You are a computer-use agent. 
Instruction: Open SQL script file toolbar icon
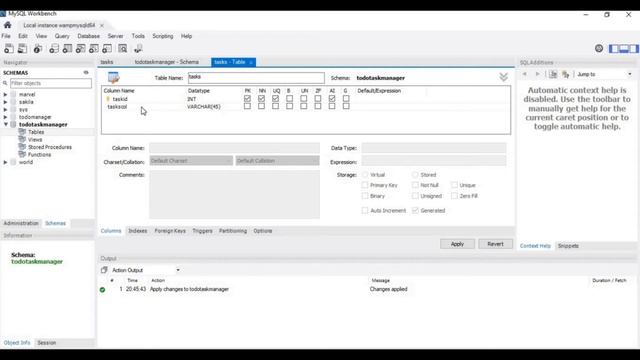click(22, 49)
